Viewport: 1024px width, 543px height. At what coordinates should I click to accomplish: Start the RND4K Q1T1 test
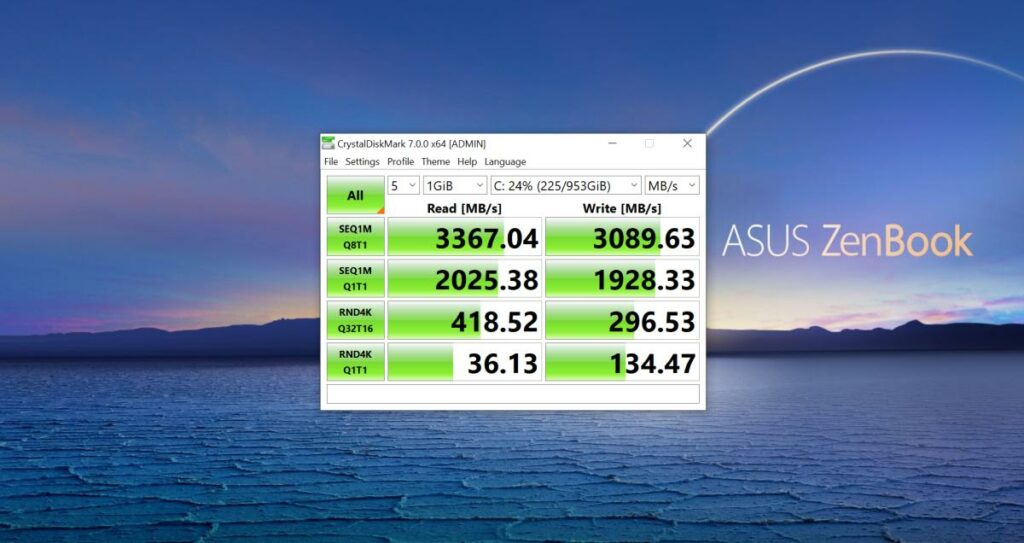(355, 361)
